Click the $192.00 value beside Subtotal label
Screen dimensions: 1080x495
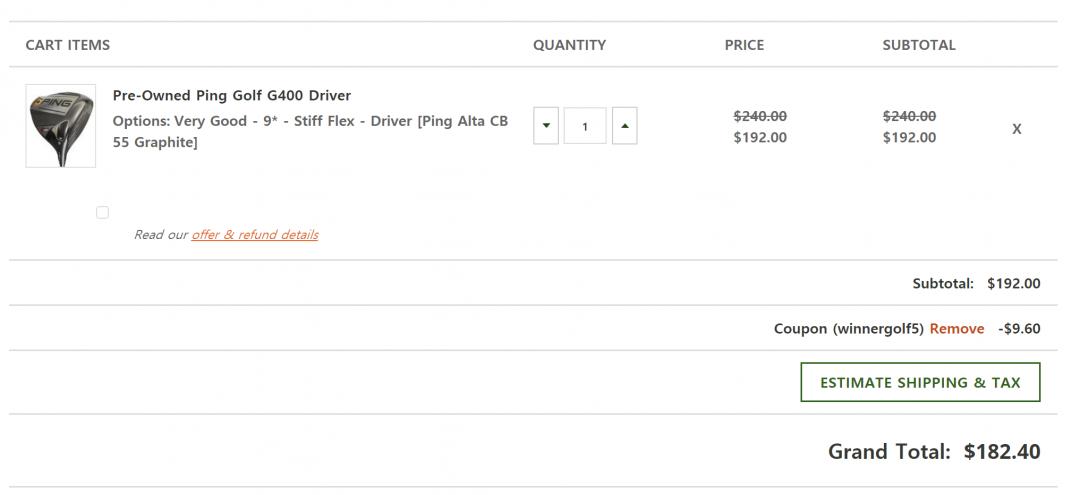(1013, 283)
